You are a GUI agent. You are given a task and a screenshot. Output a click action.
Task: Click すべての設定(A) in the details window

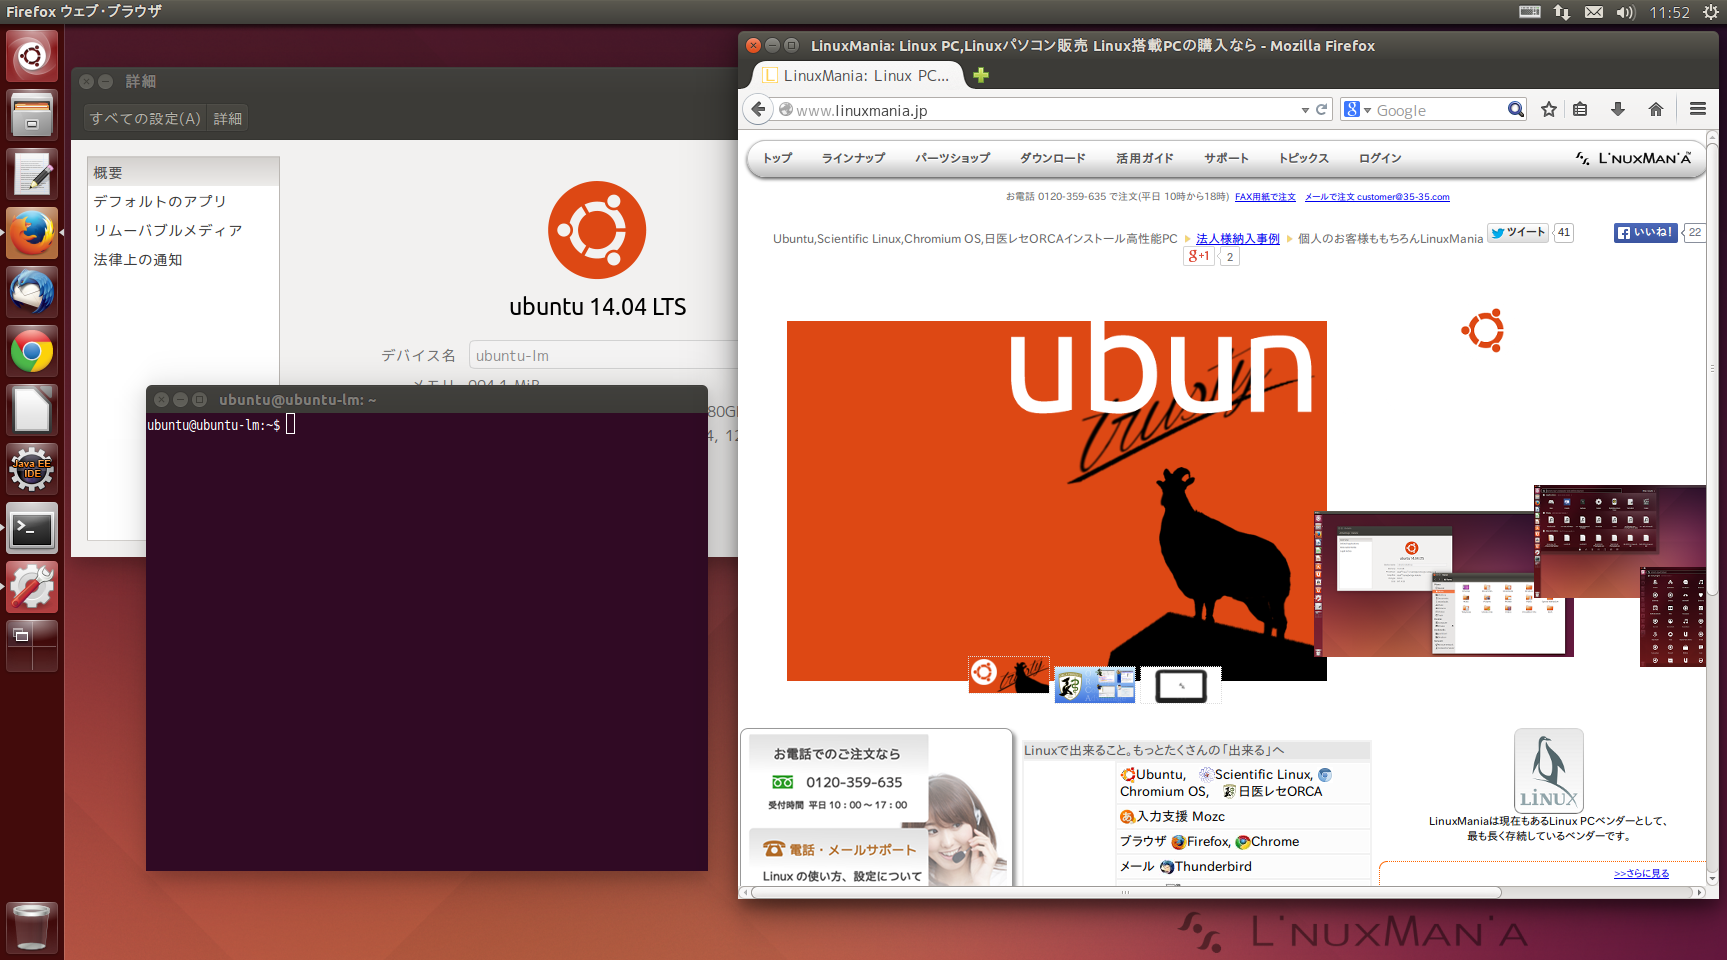pyautogui.click(x=145, y=118)
